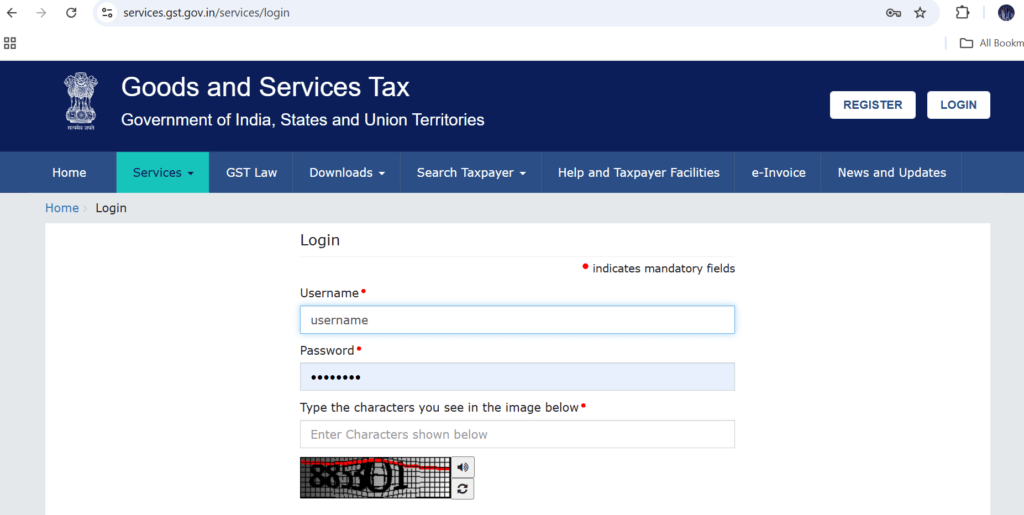Select the Government of India emblem logo

pyautogui.click(x=80, y=102)
